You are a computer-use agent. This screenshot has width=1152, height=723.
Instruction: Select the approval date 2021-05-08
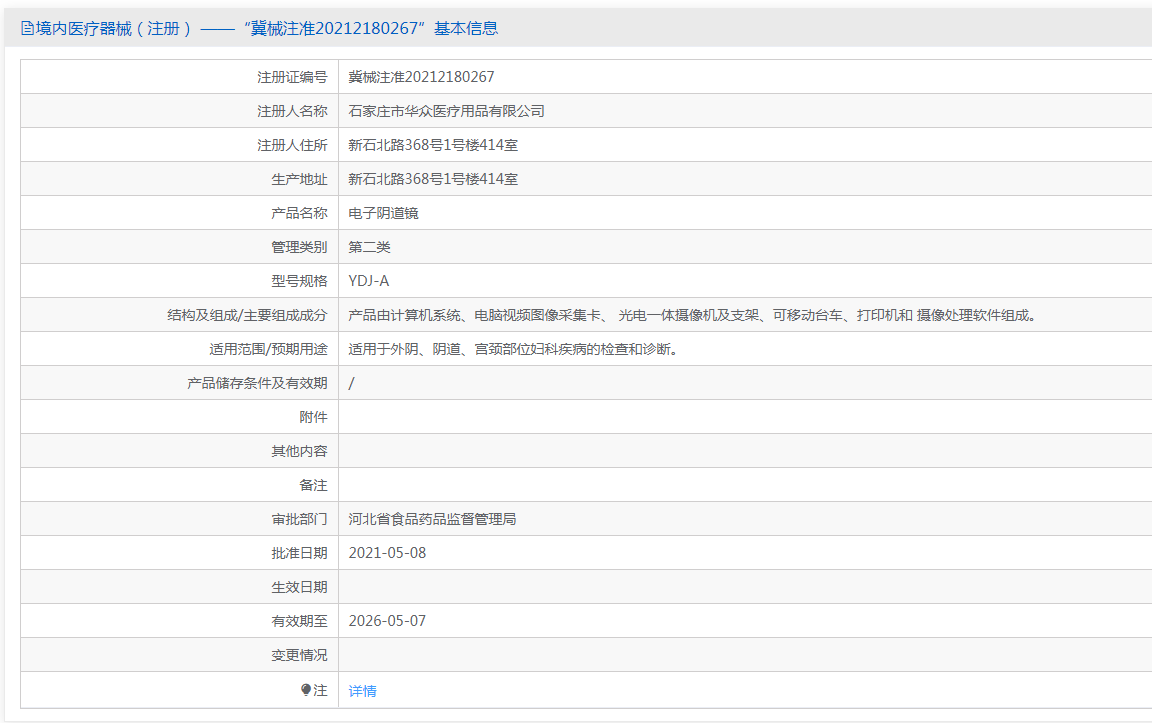click(387, 553)
